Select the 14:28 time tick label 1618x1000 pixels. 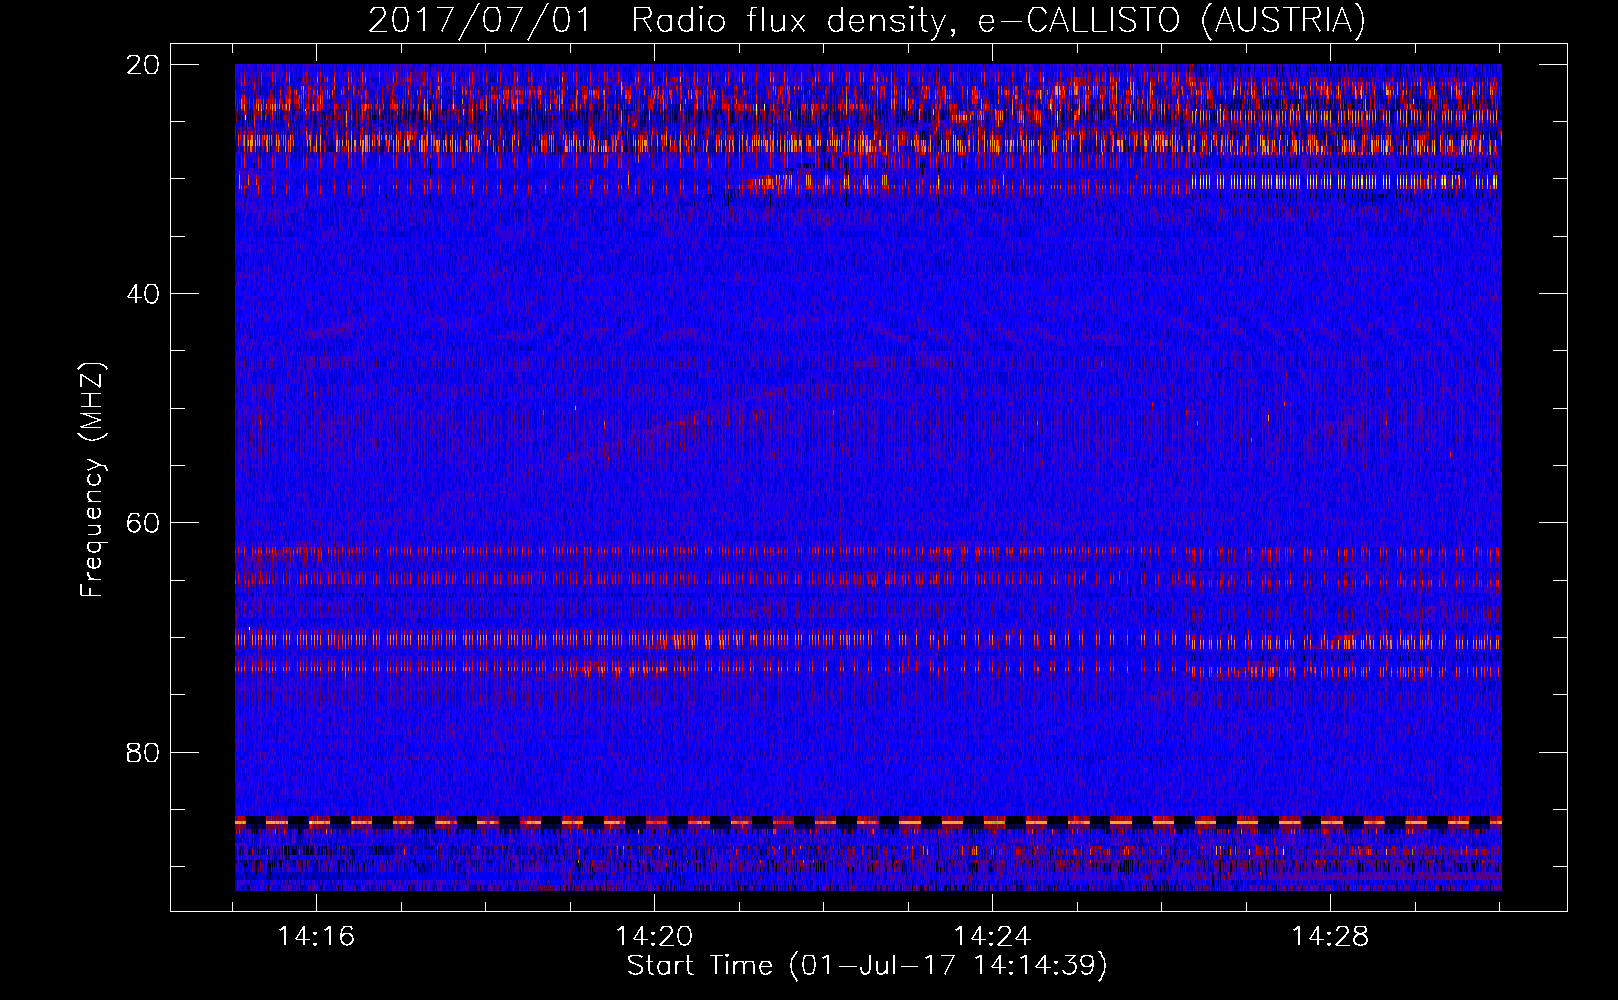(x=1330, y=937)
